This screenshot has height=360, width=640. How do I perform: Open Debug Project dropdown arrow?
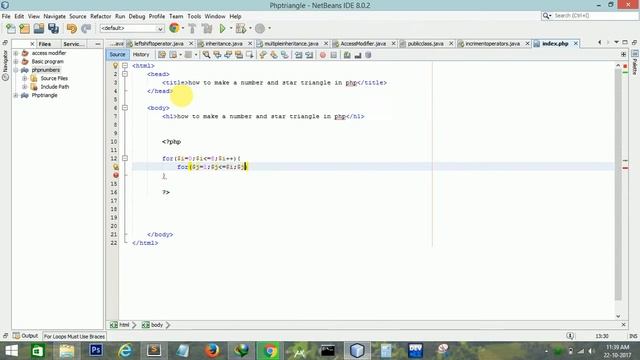coord(250,28)
